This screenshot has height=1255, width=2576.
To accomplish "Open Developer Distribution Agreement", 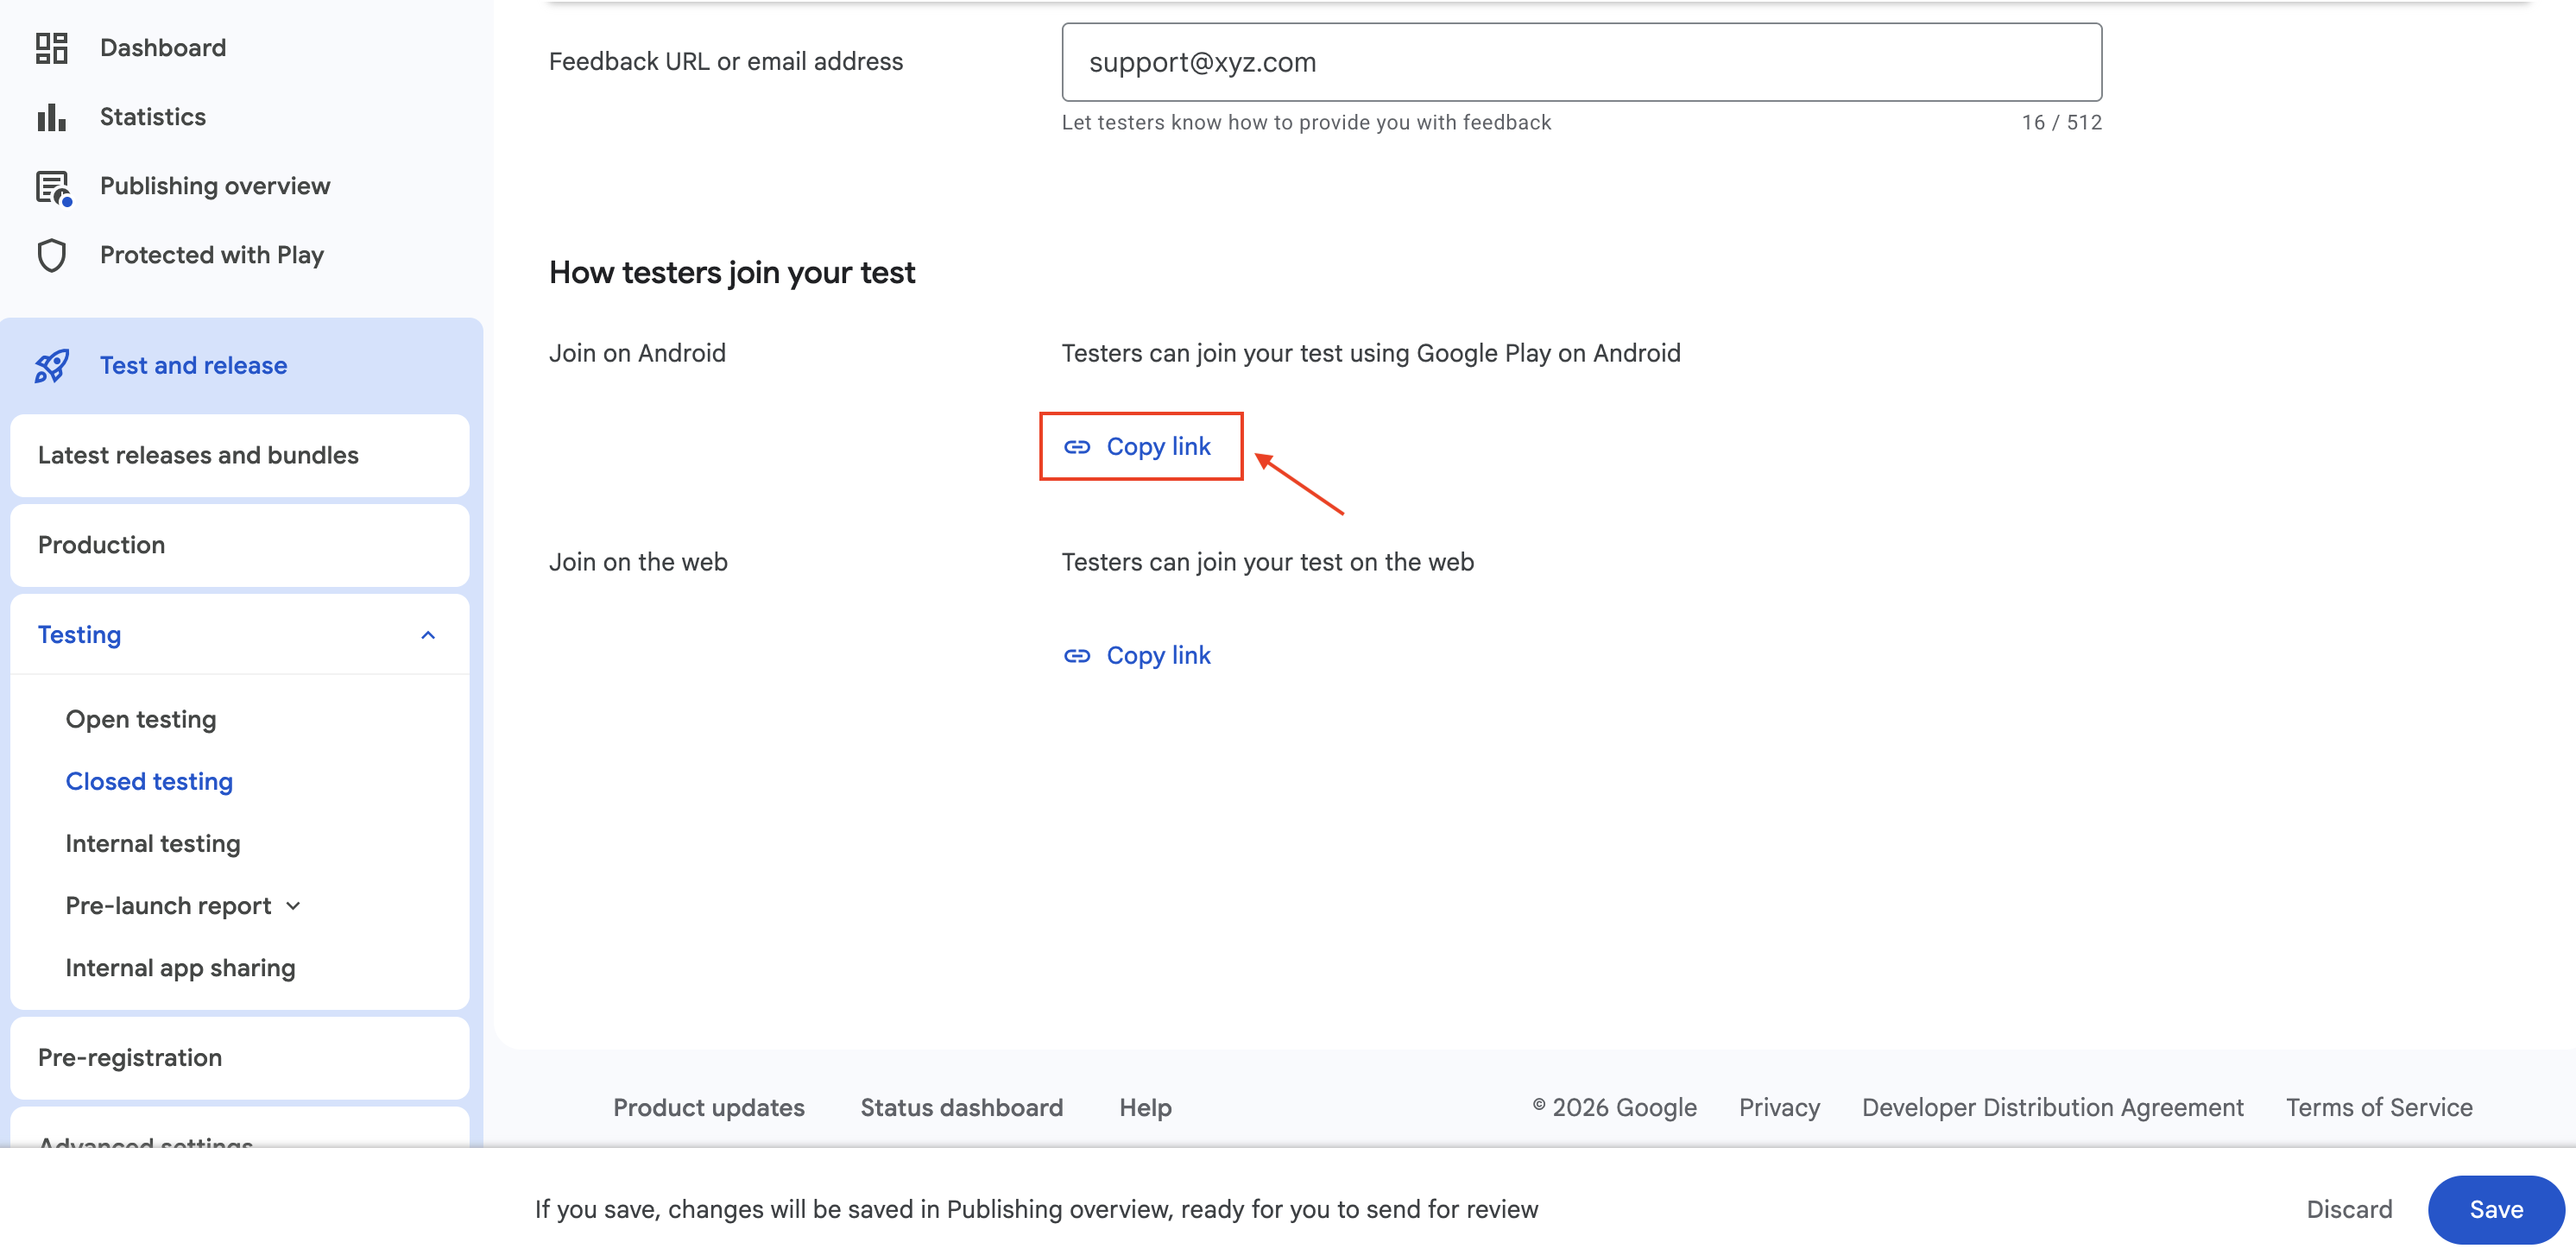I will click(2052, 1108).
